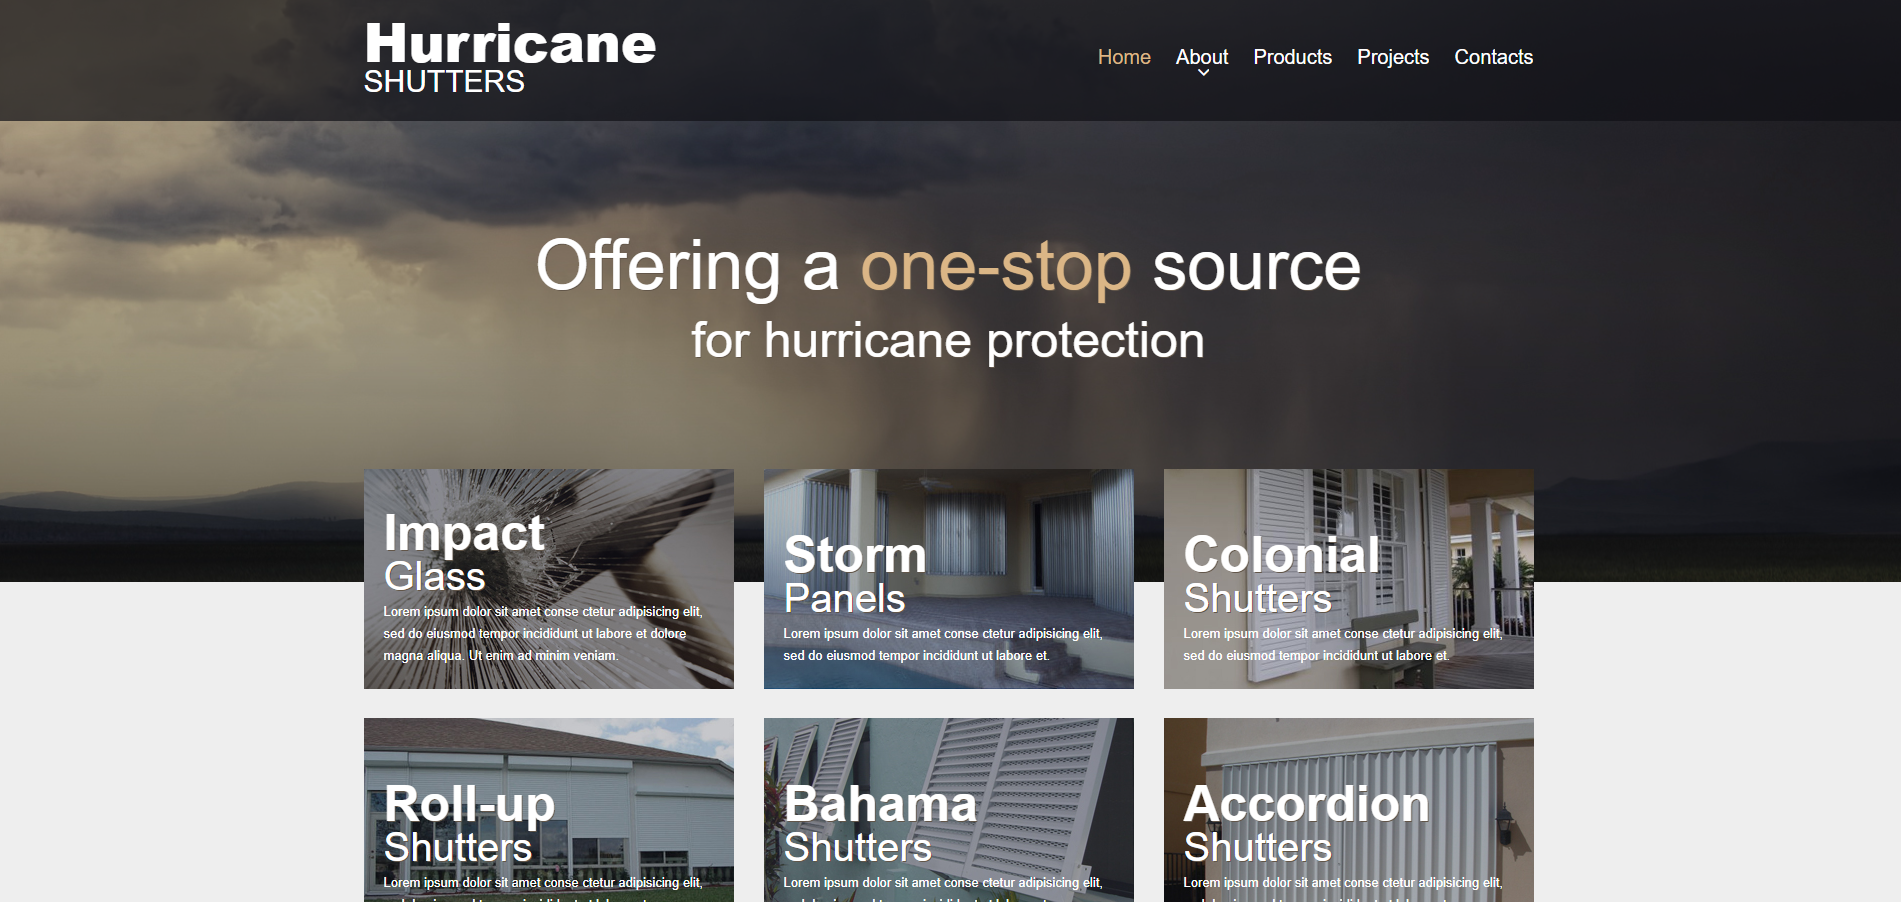Open the Accordion Shutters heading
Image resolution: width=1901 pixels, height=902 pixels.
(x=1305, y=824)
